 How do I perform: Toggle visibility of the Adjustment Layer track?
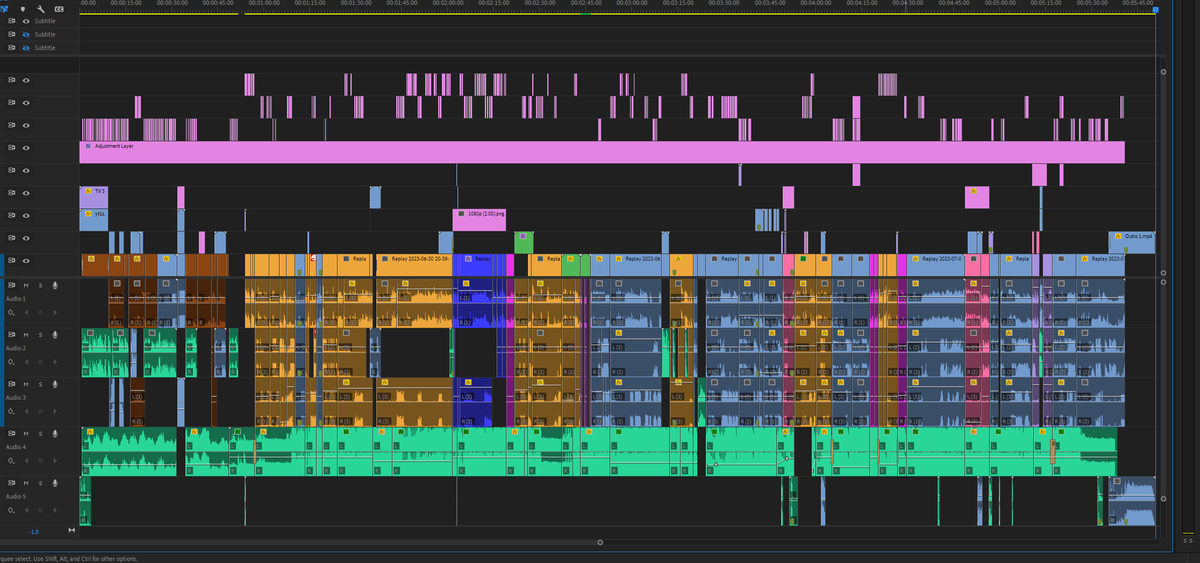tap(26, 146)
